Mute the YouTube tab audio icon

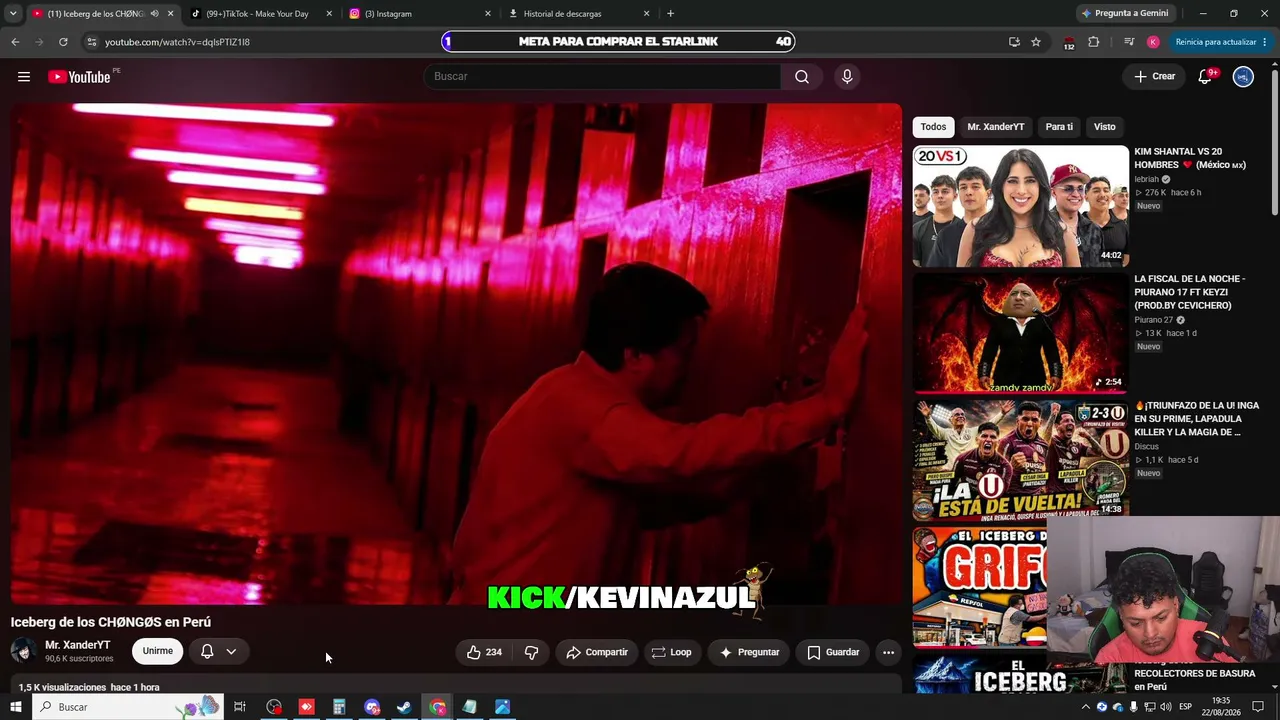tap(154, 14)
